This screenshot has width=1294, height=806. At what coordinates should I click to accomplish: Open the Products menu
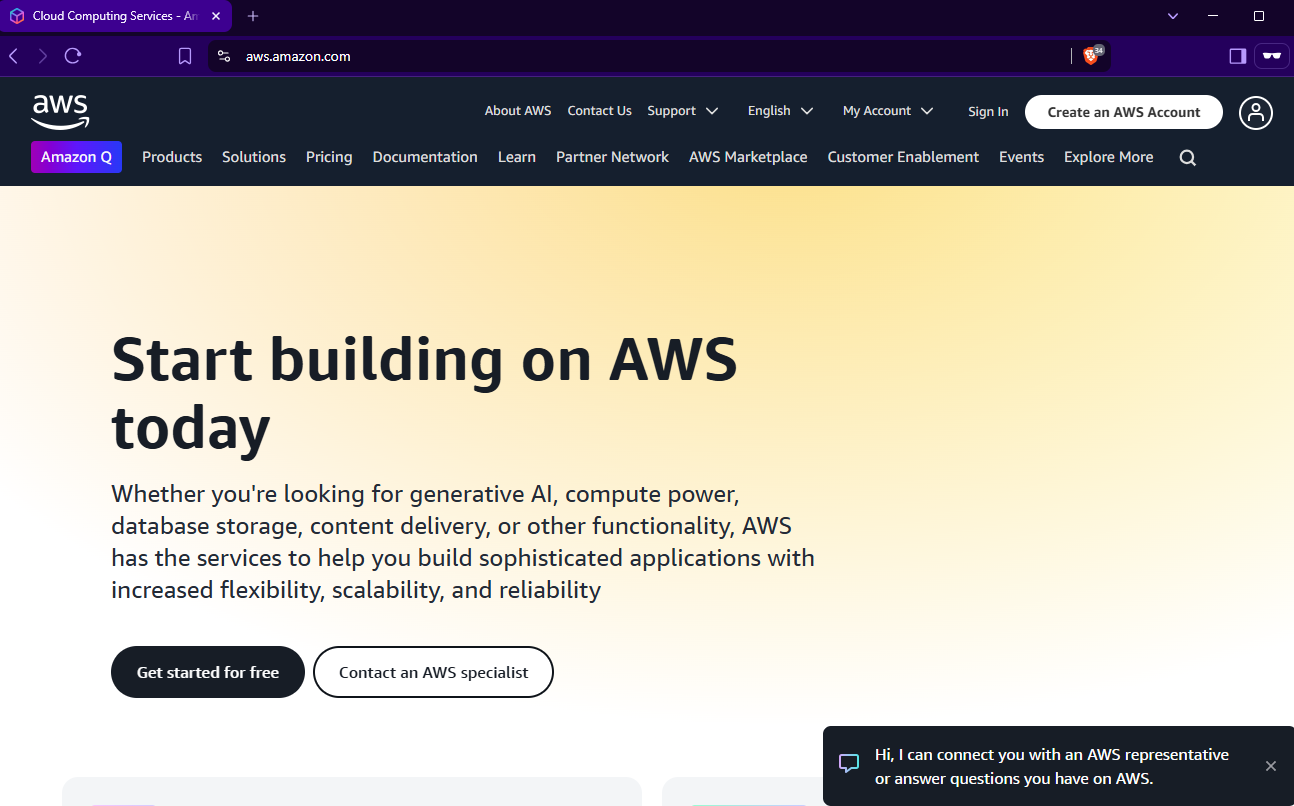[x=172, y=157]
